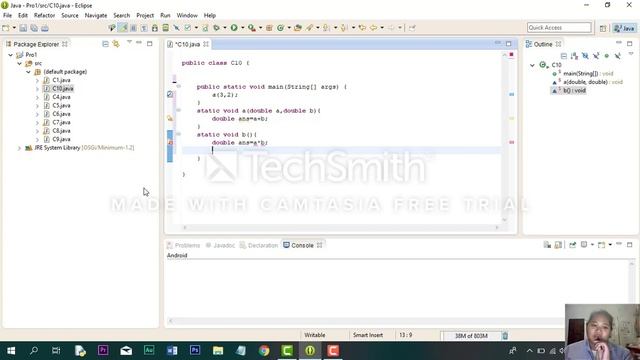Image resolution: width=640 pixels, height=360 pixels.
Task: Switch to the Java perspective button
Action: [624, 28]
